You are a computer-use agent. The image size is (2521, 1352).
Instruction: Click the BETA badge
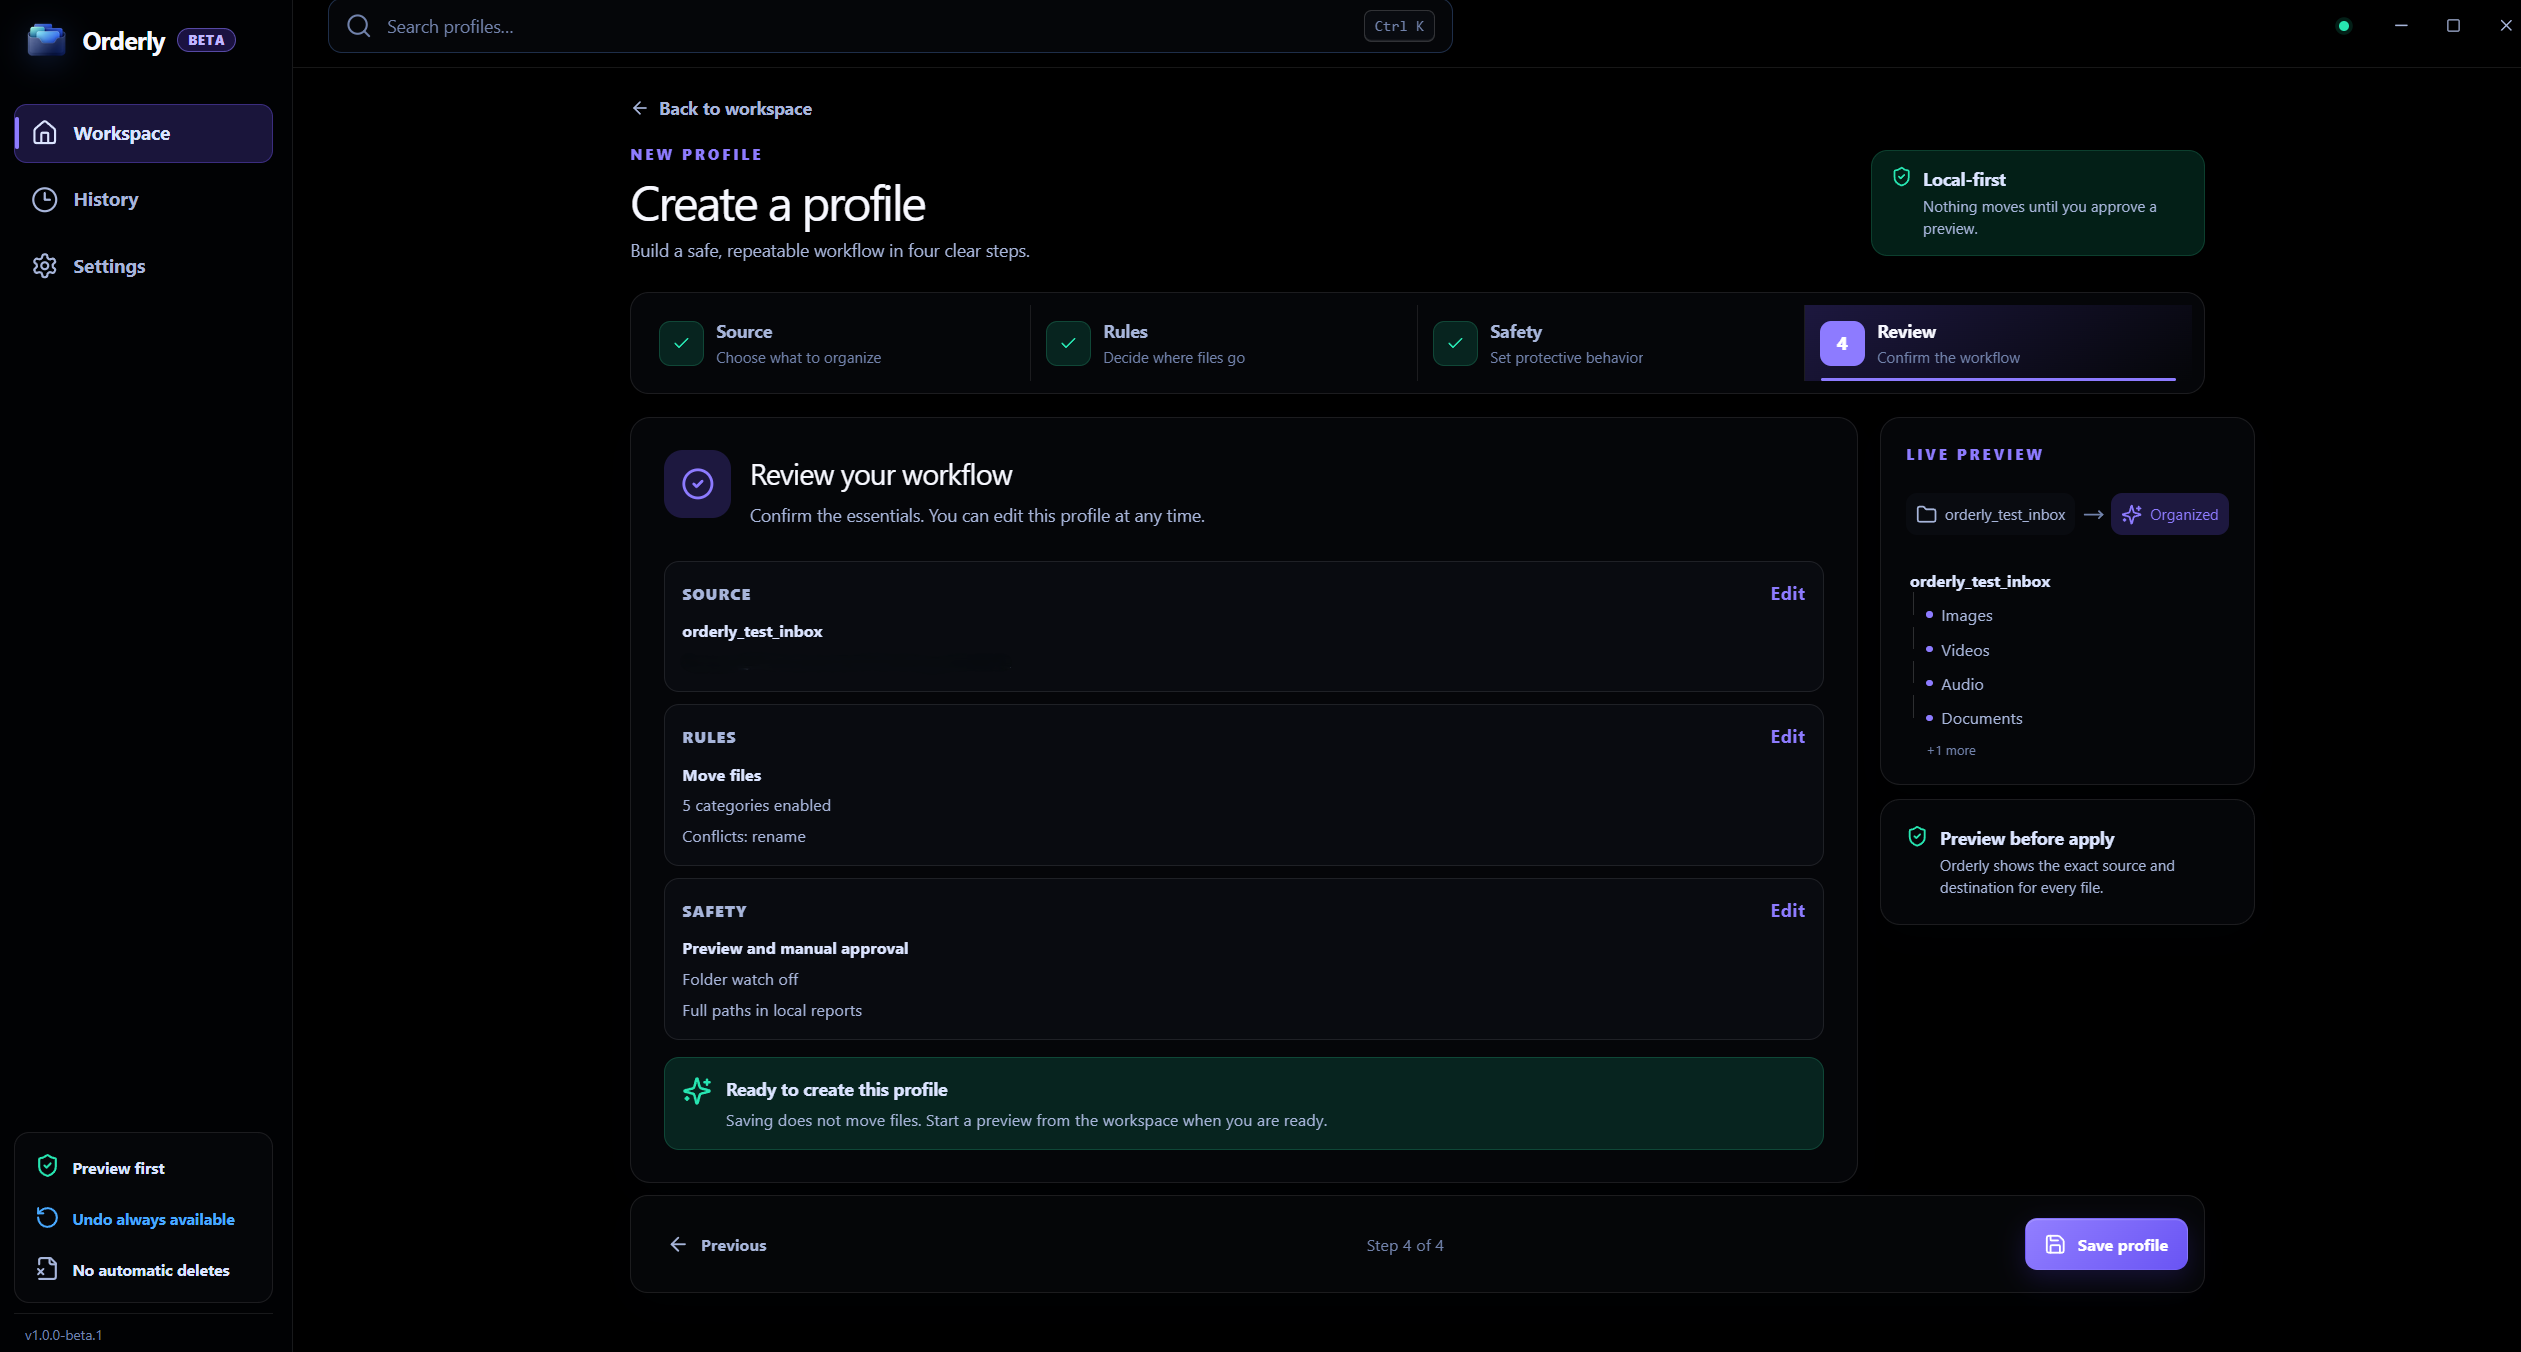[x=206, y=40]
